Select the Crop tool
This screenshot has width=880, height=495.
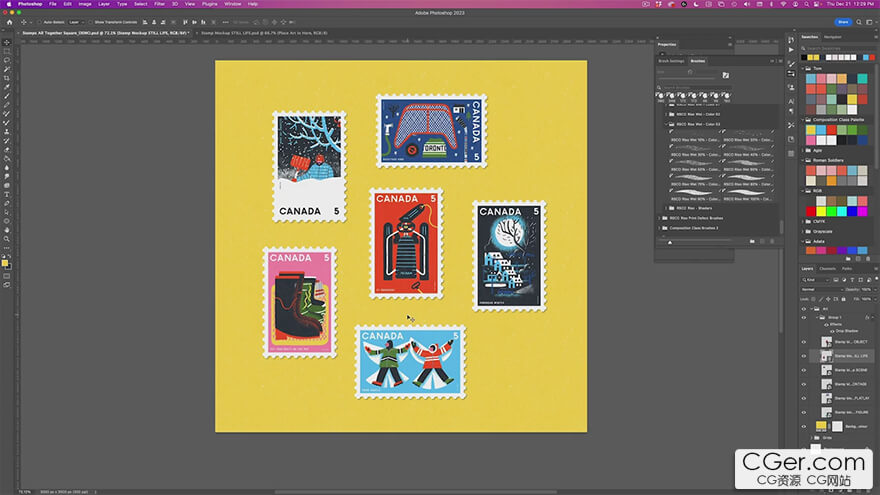pyautogui.click(x=7, y=78)
